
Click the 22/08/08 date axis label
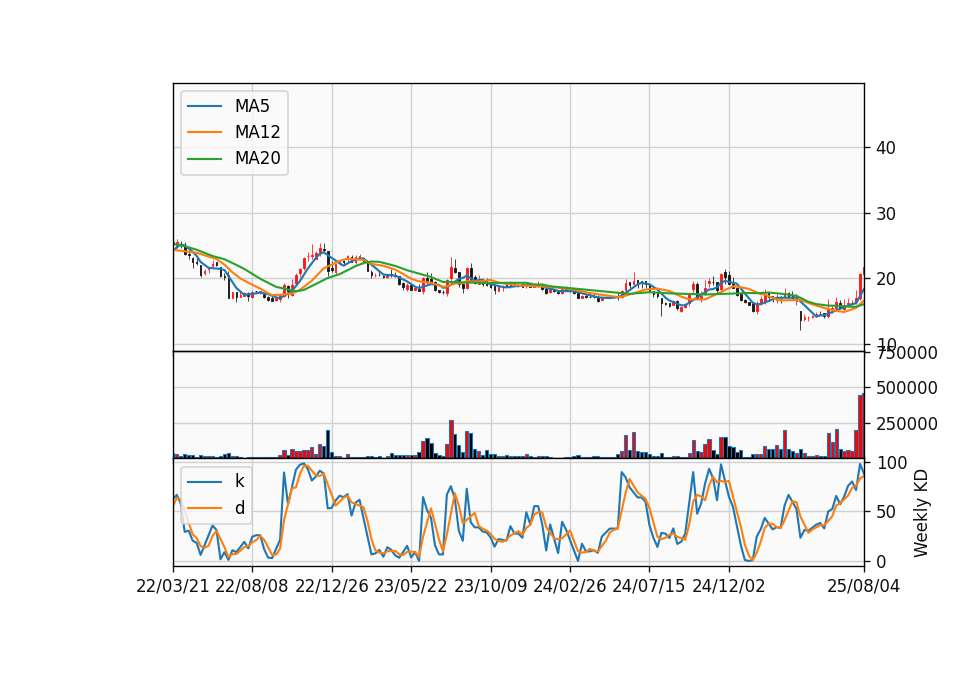point(252,586)
